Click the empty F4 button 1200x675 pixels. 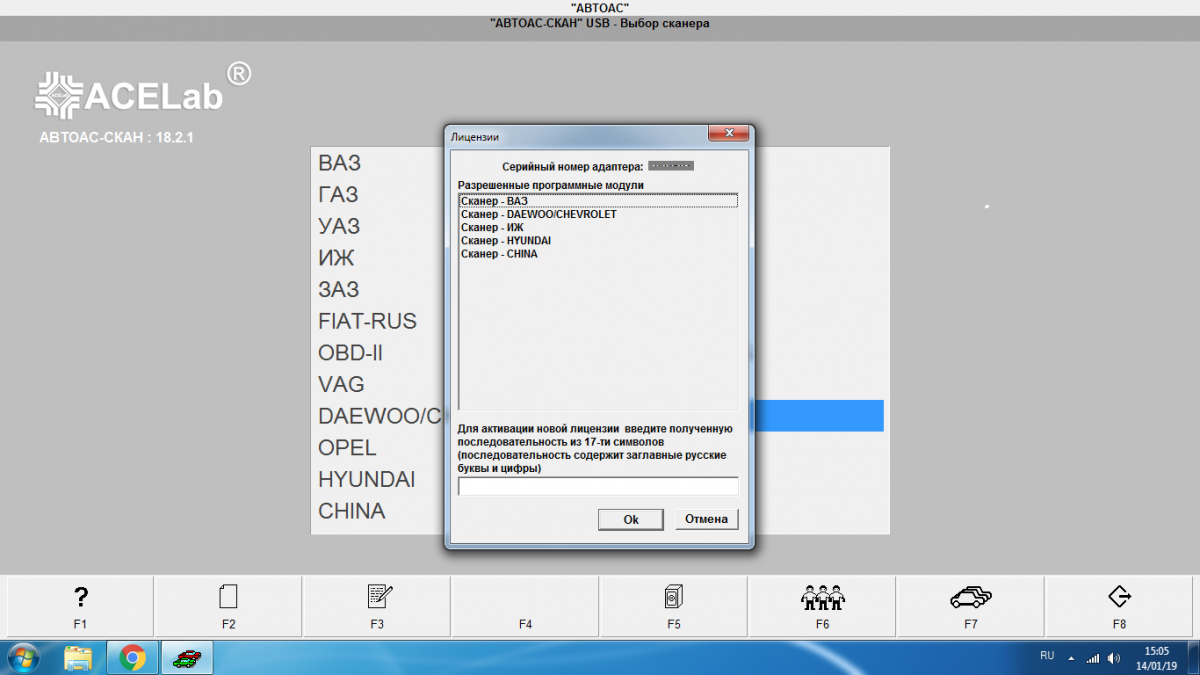coord(525,606)
